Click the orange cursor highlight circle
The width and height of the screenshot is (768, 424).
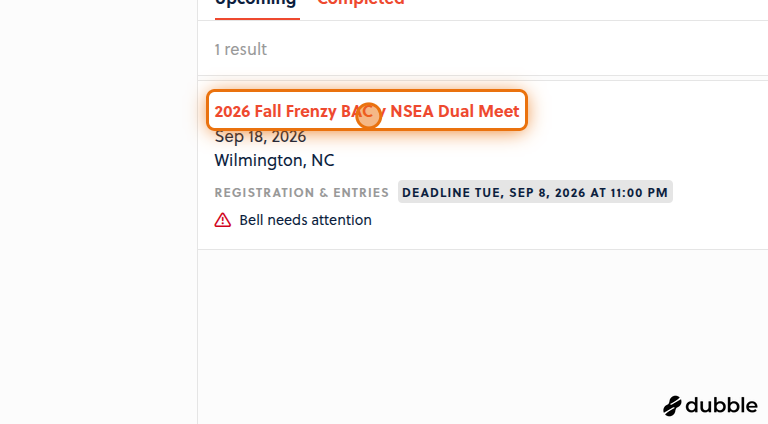[x=368, y=116]
